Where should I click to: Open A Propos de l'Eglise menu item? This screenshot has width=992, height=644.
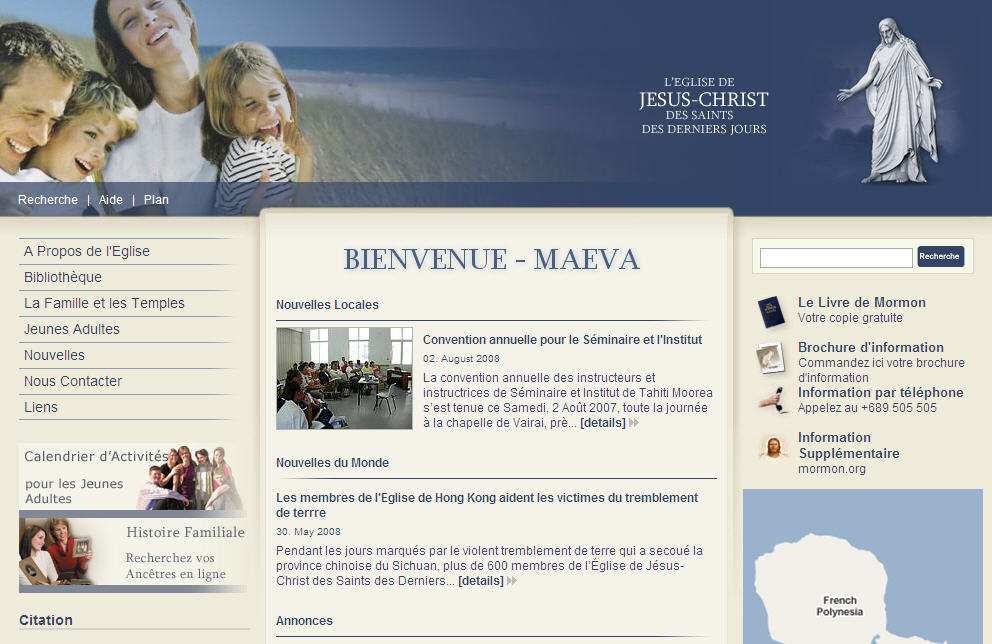pos(87,251)
